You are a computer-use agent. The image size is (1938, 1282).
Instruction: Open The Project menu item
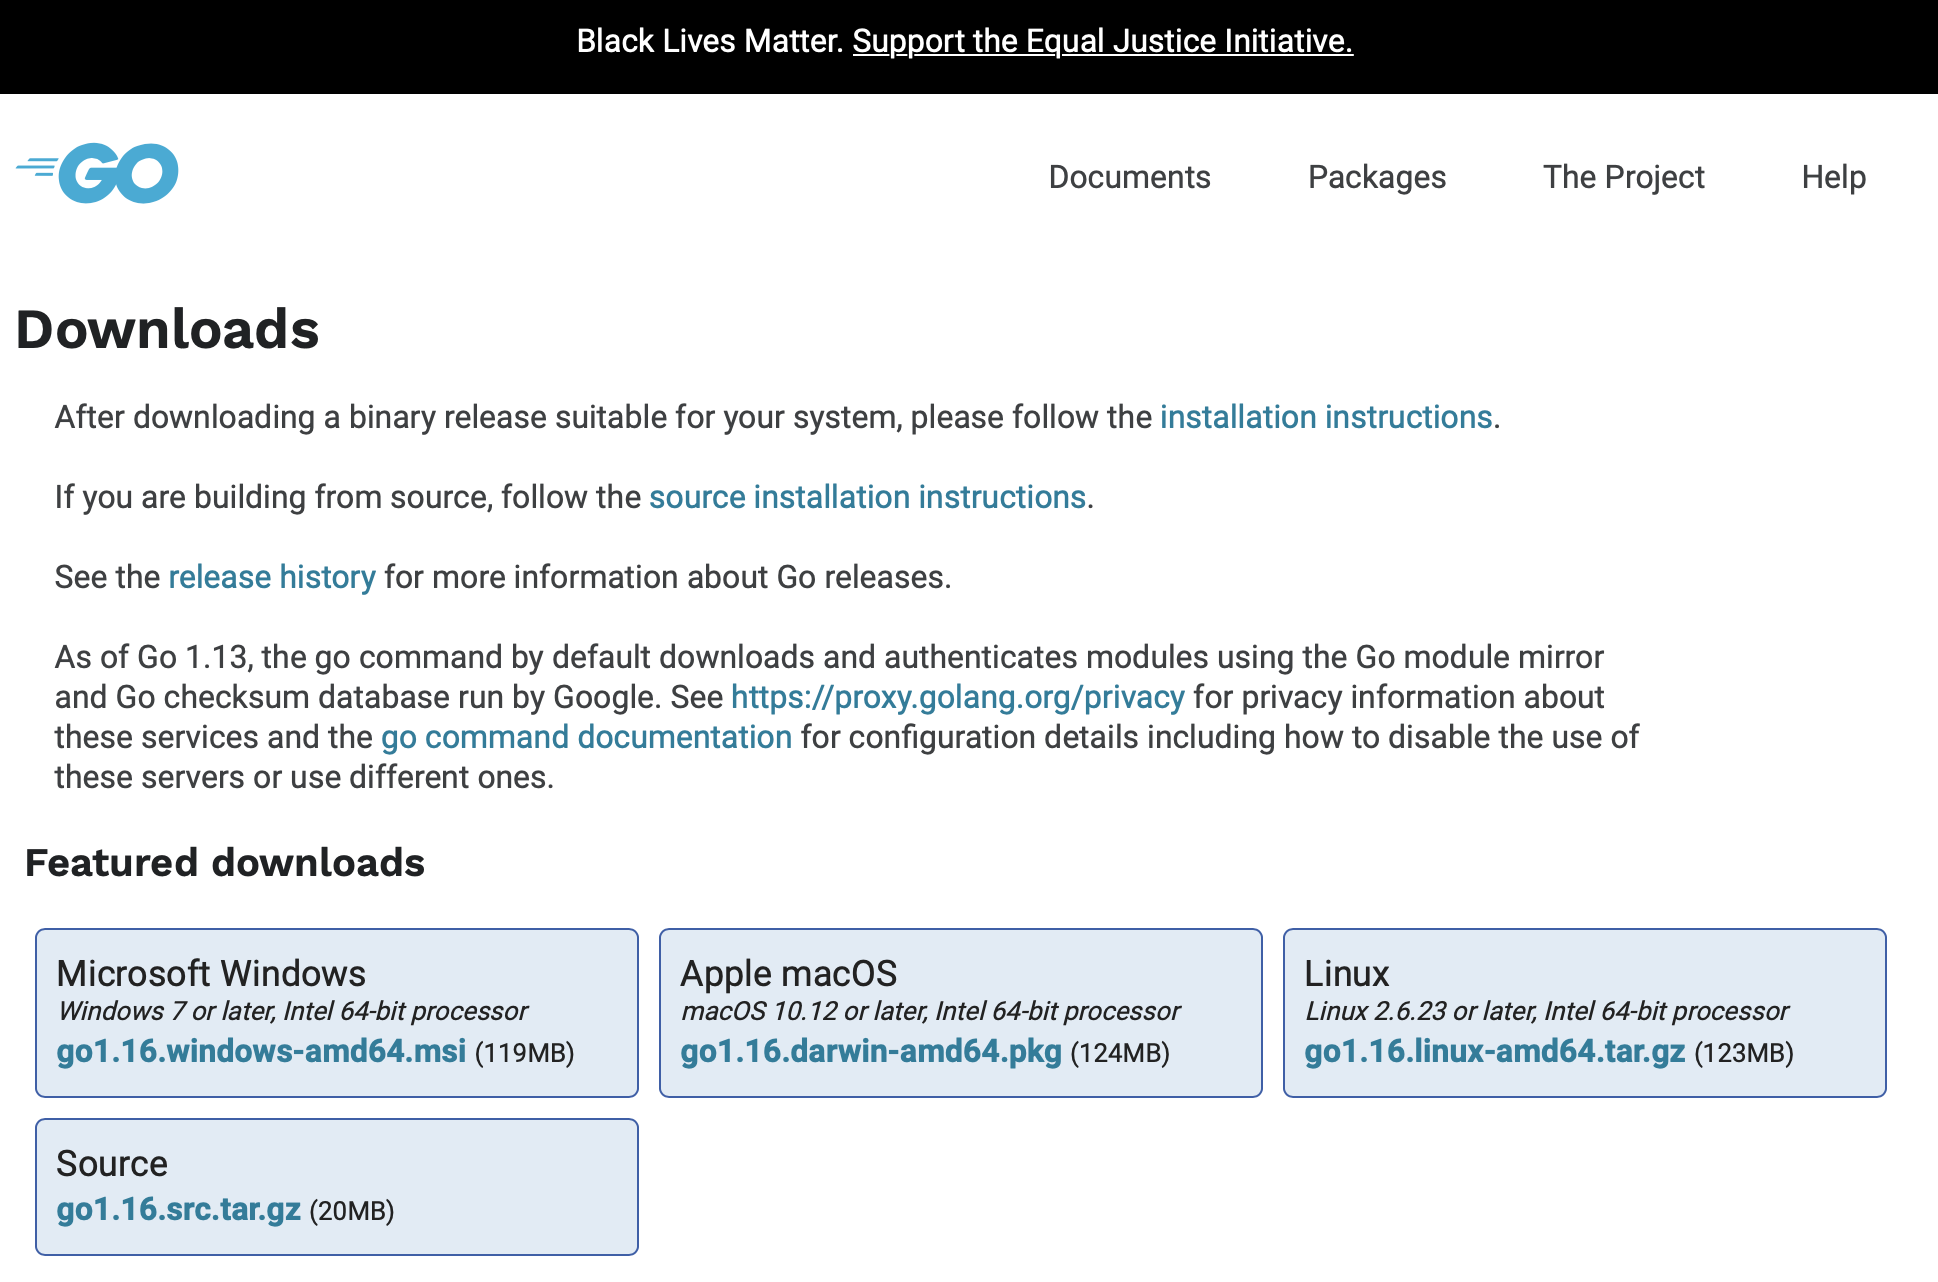(1623, 177)
